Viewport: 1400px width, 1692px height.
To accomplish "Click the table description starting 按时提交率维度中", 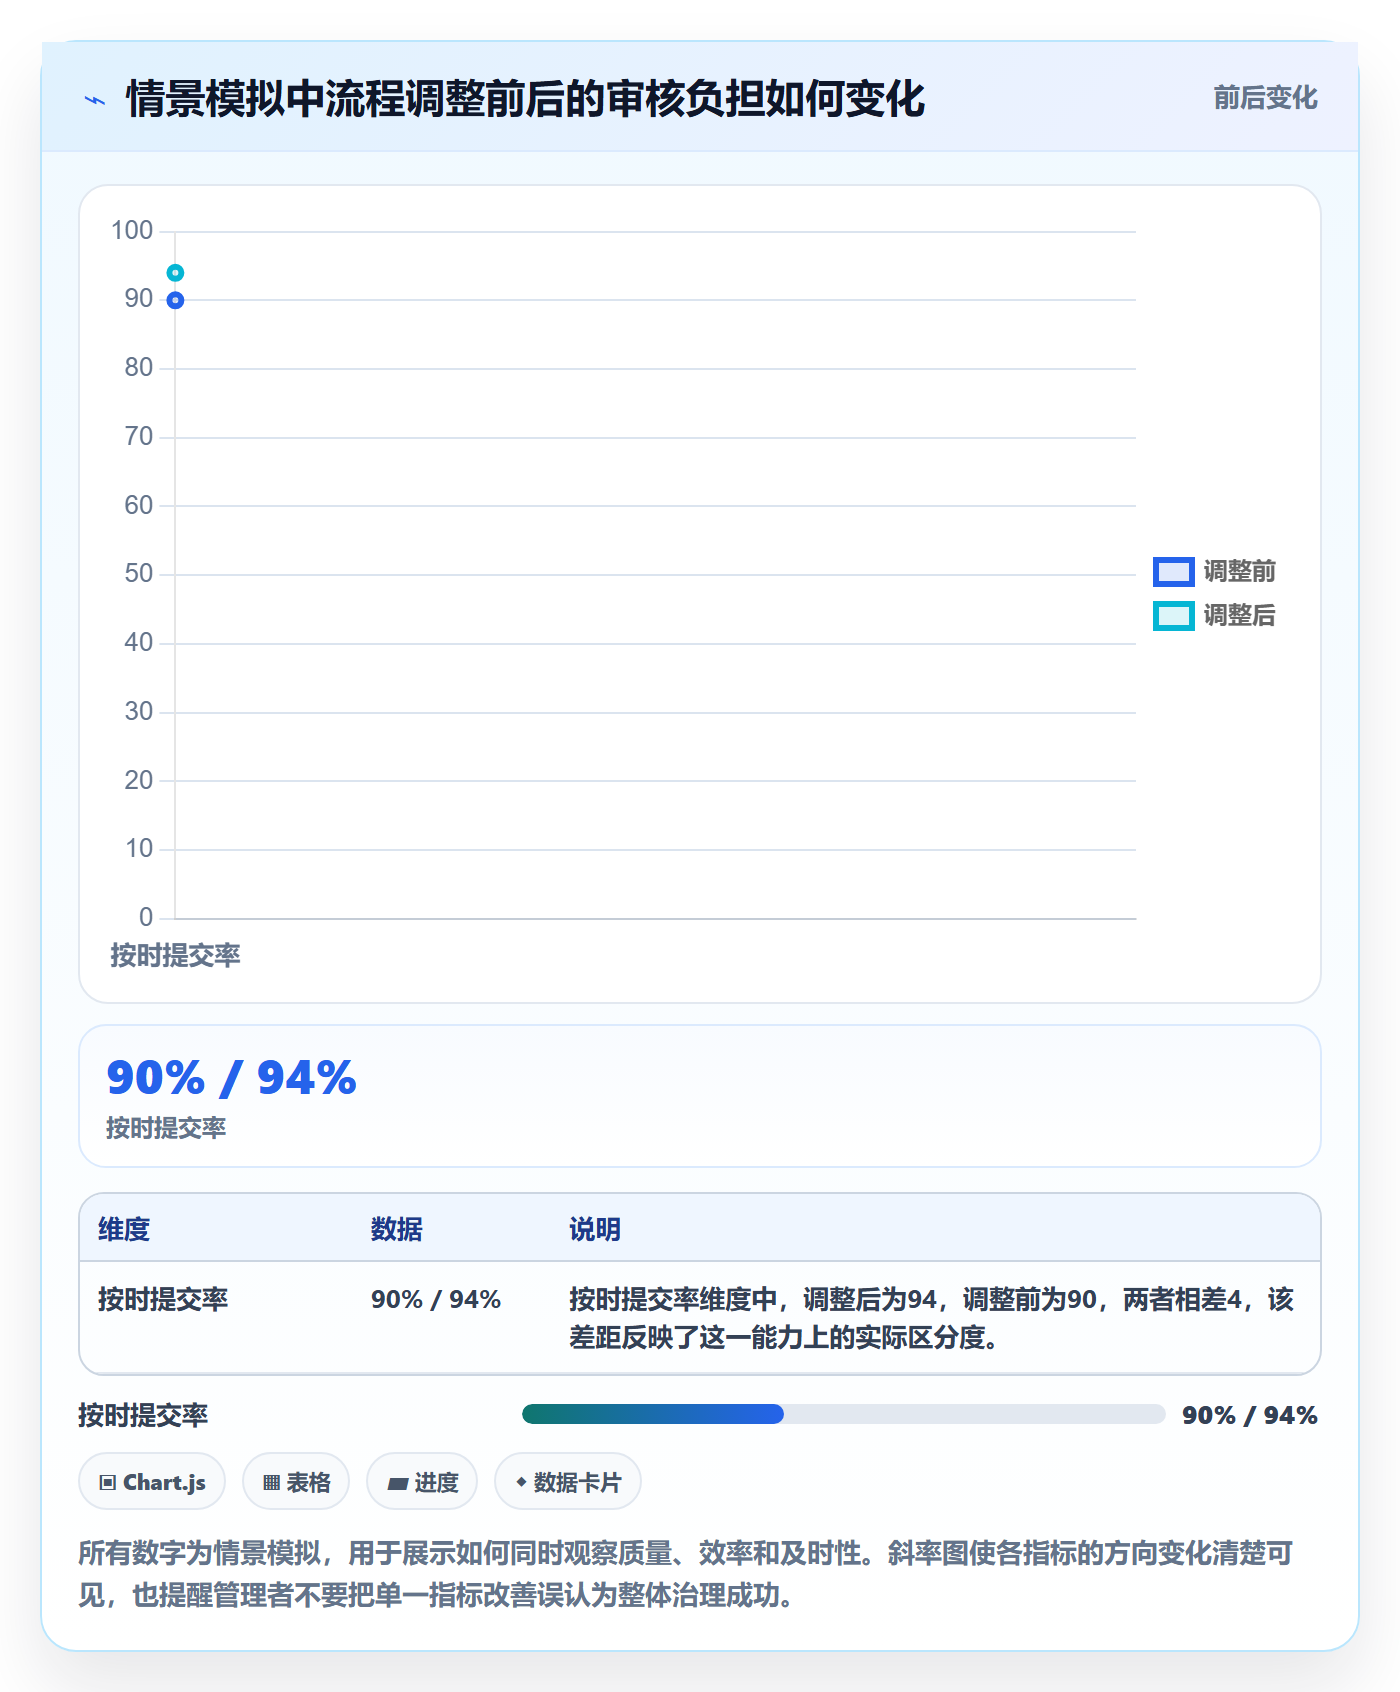I will [x=932, y=1318].
